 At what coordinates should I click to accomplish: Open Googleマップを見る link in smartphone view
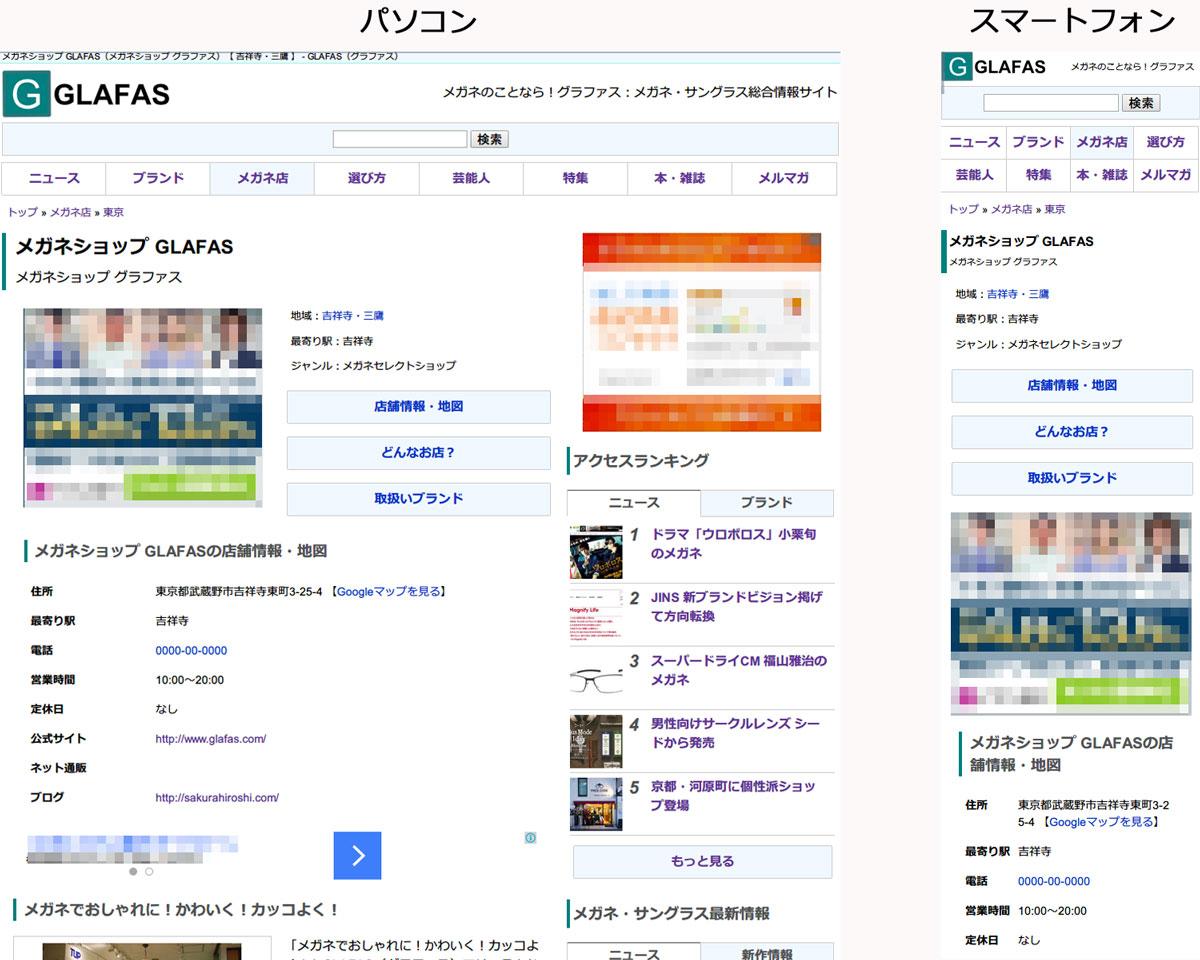(x=1100, y=822)
